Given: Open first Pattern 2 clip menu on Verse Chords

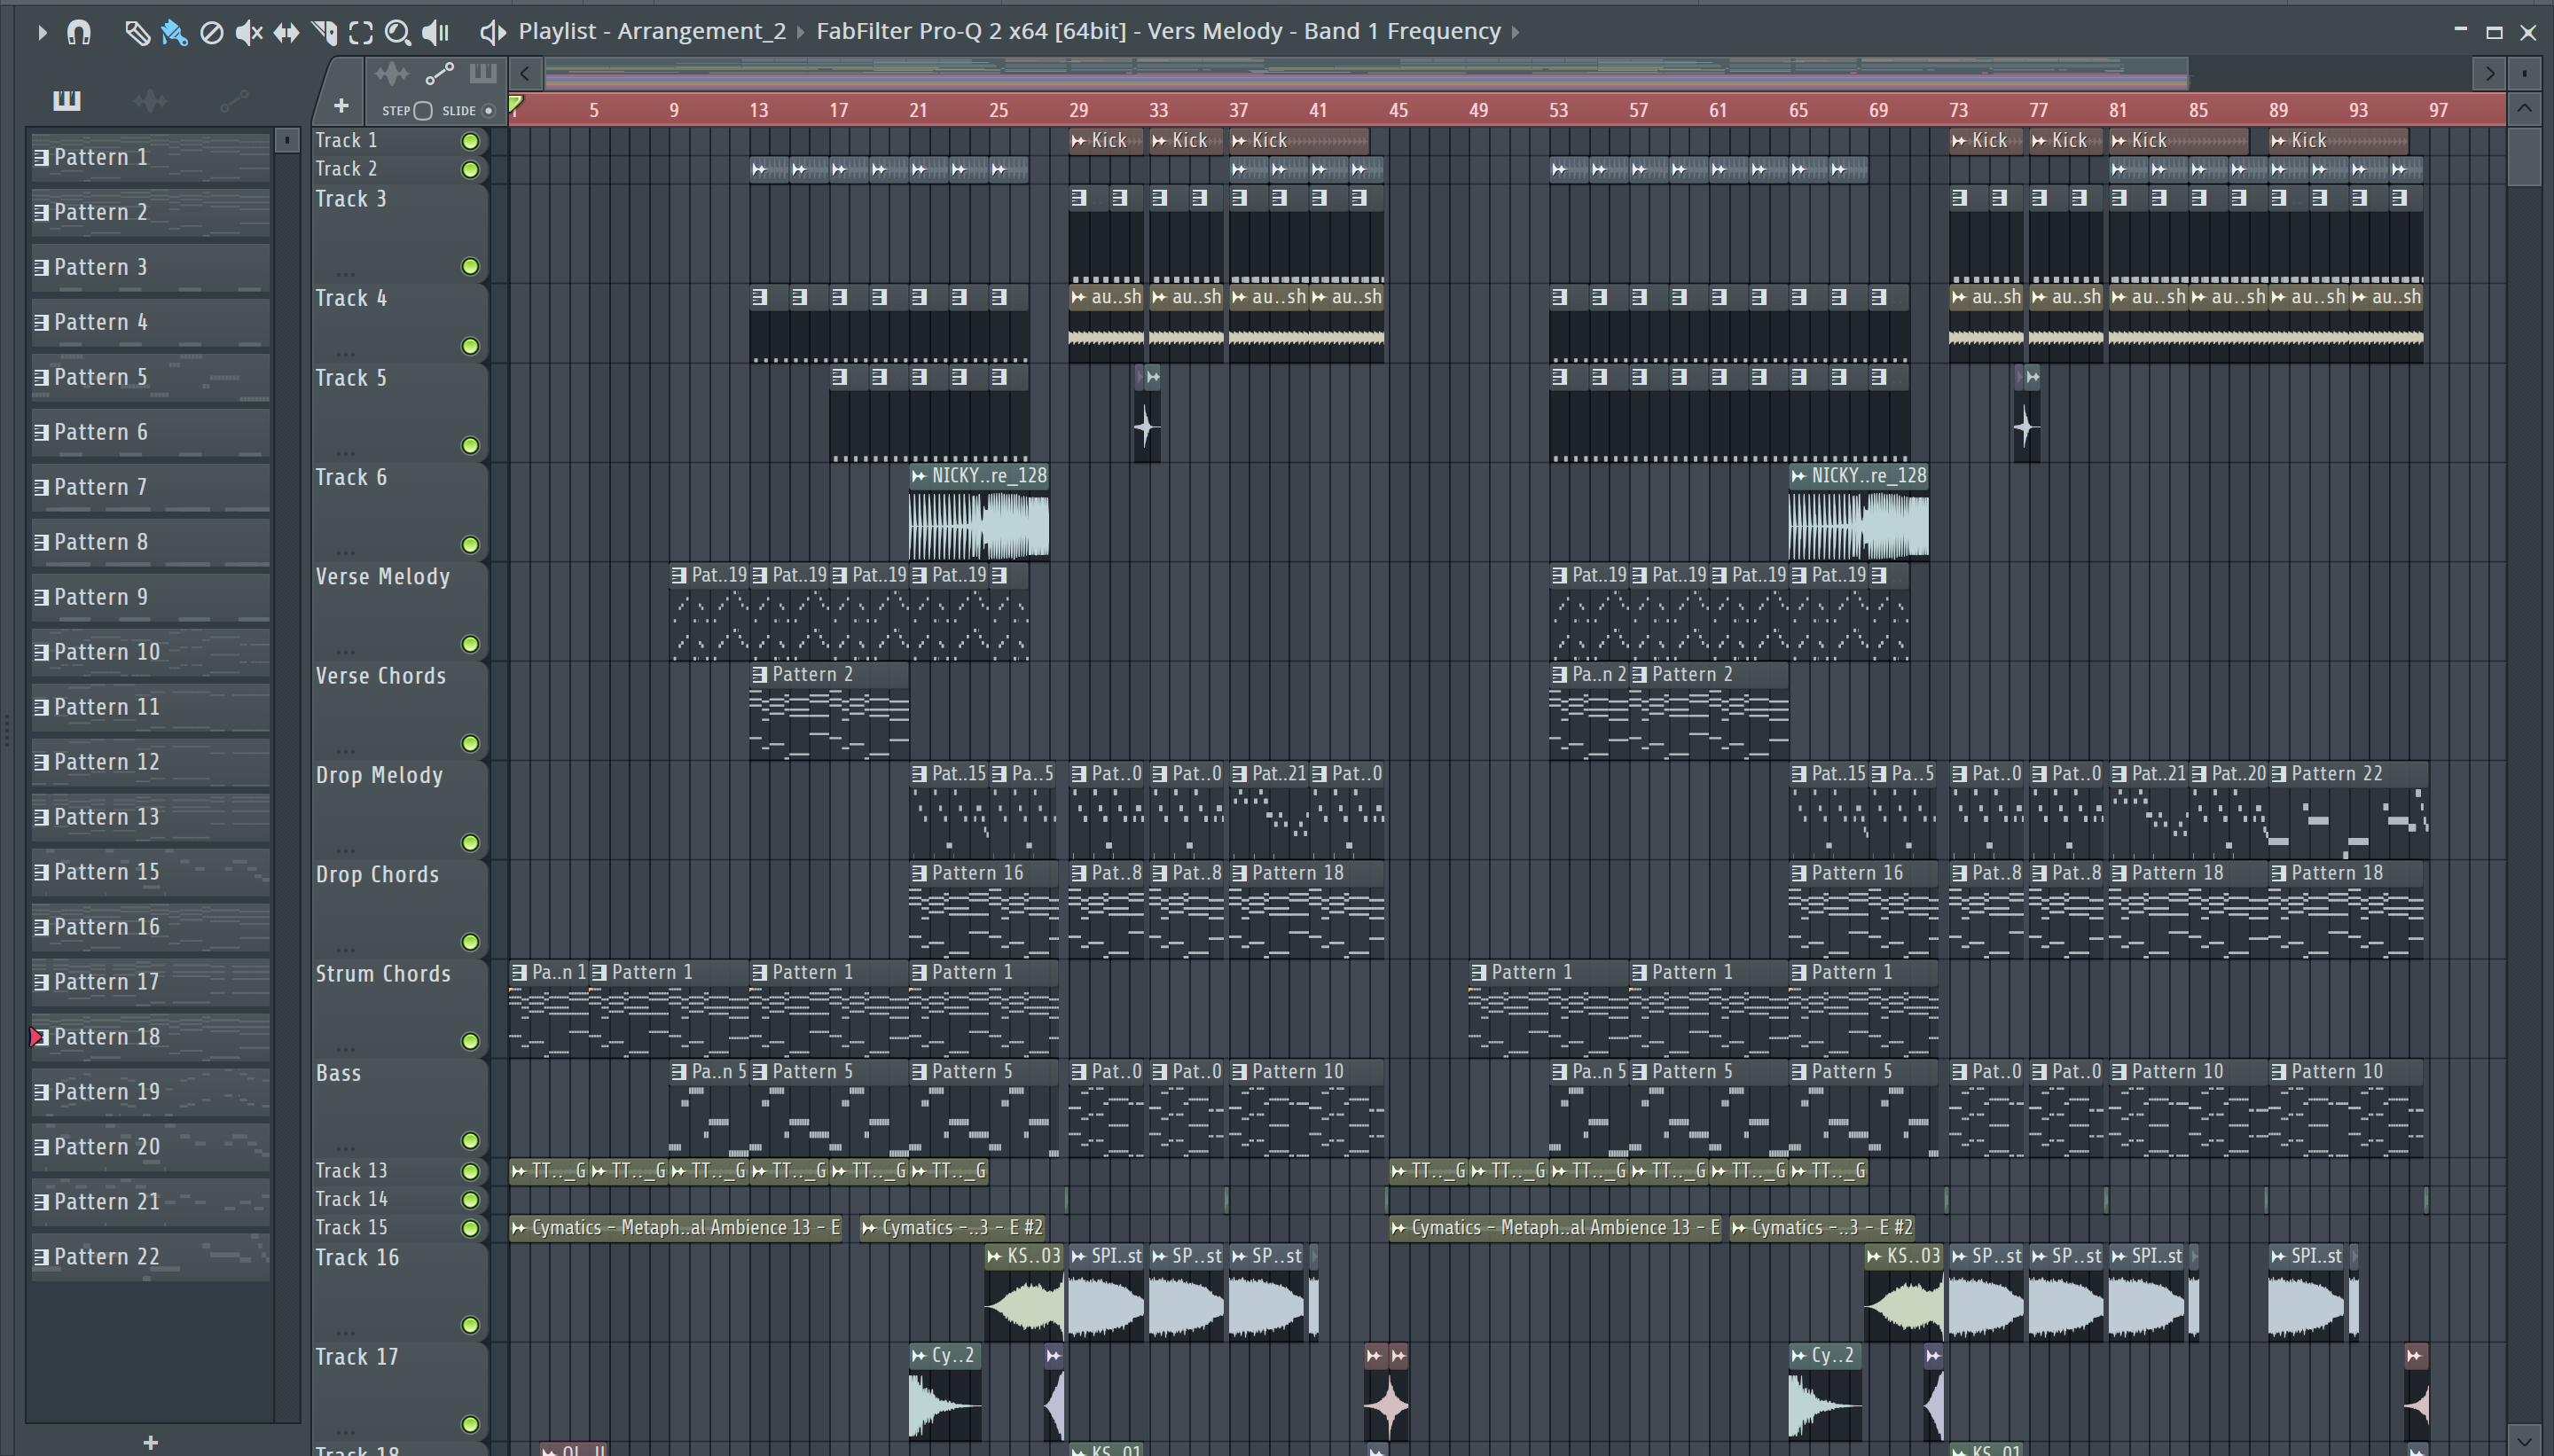Looking at the screenshot, I should 759,675.
